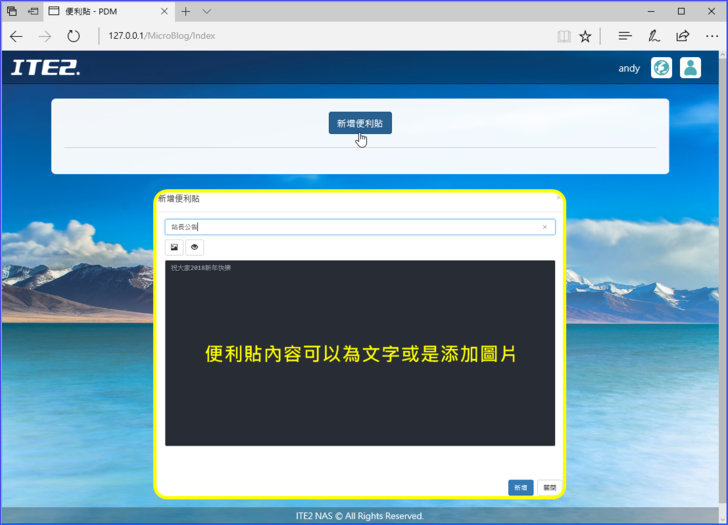This screenshot has width=728, height=525.
Task: Click the title field containing 站長公告
Action: click(x=360, y=227)
